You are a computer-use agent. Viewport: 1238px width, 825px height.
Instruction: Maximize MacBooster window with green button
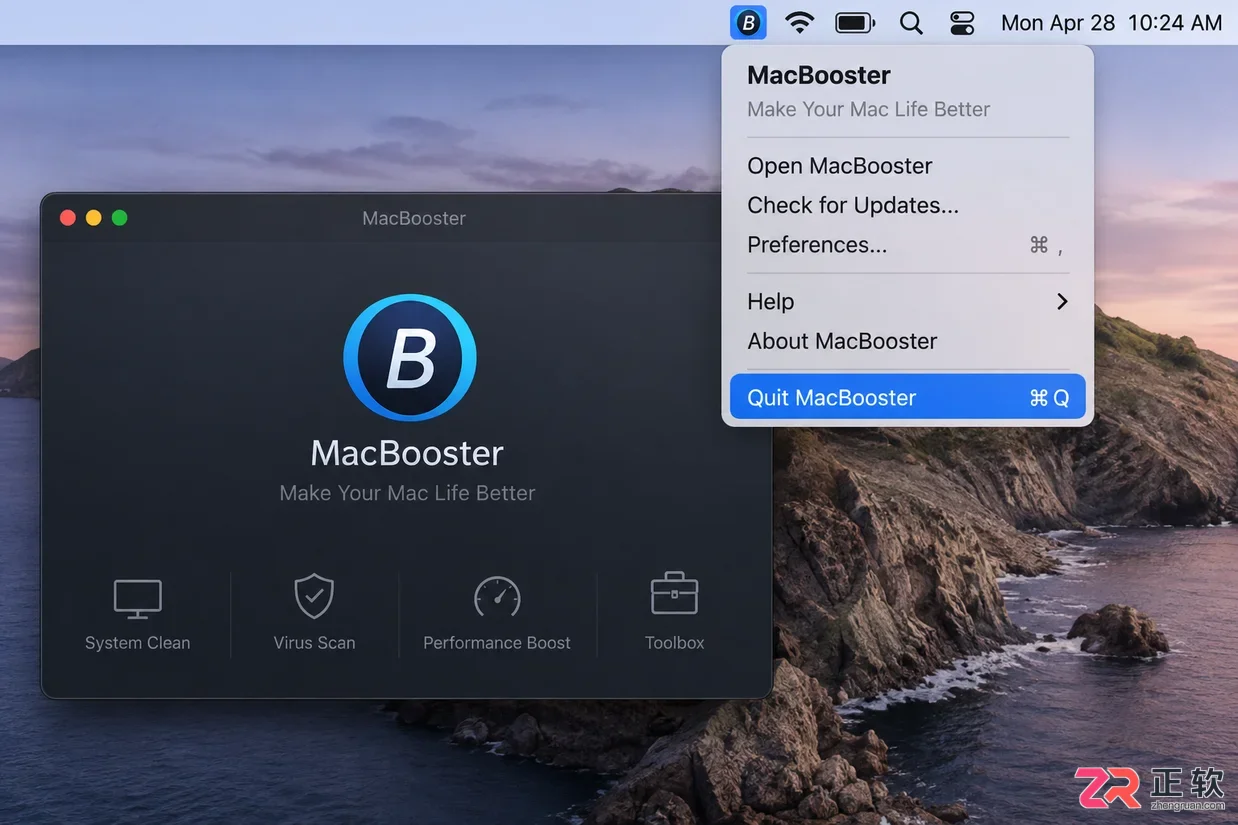point(120,218)
